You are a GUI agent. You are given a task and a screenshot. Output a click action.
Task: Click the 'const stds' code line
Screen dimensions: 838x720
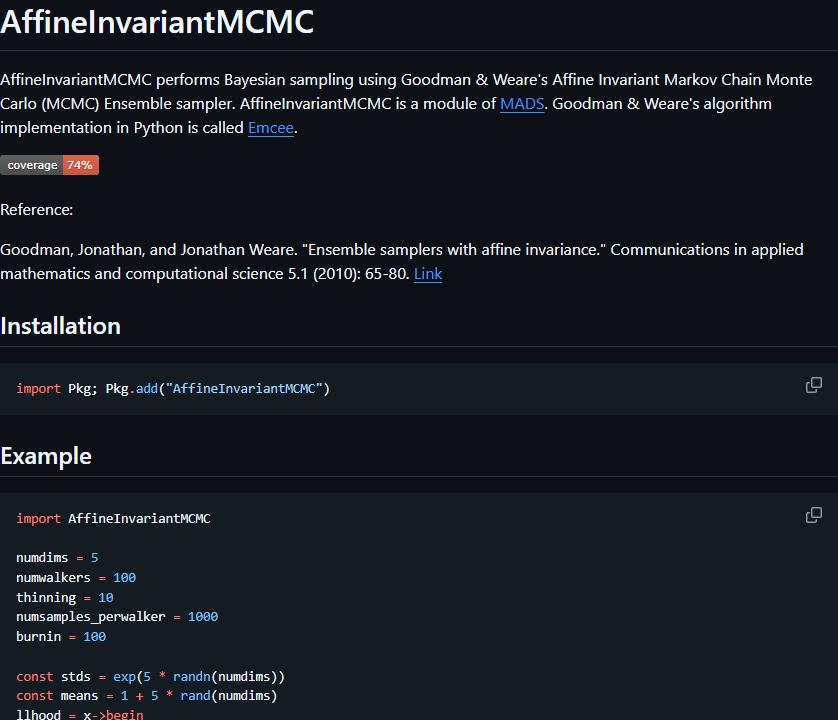150,676
